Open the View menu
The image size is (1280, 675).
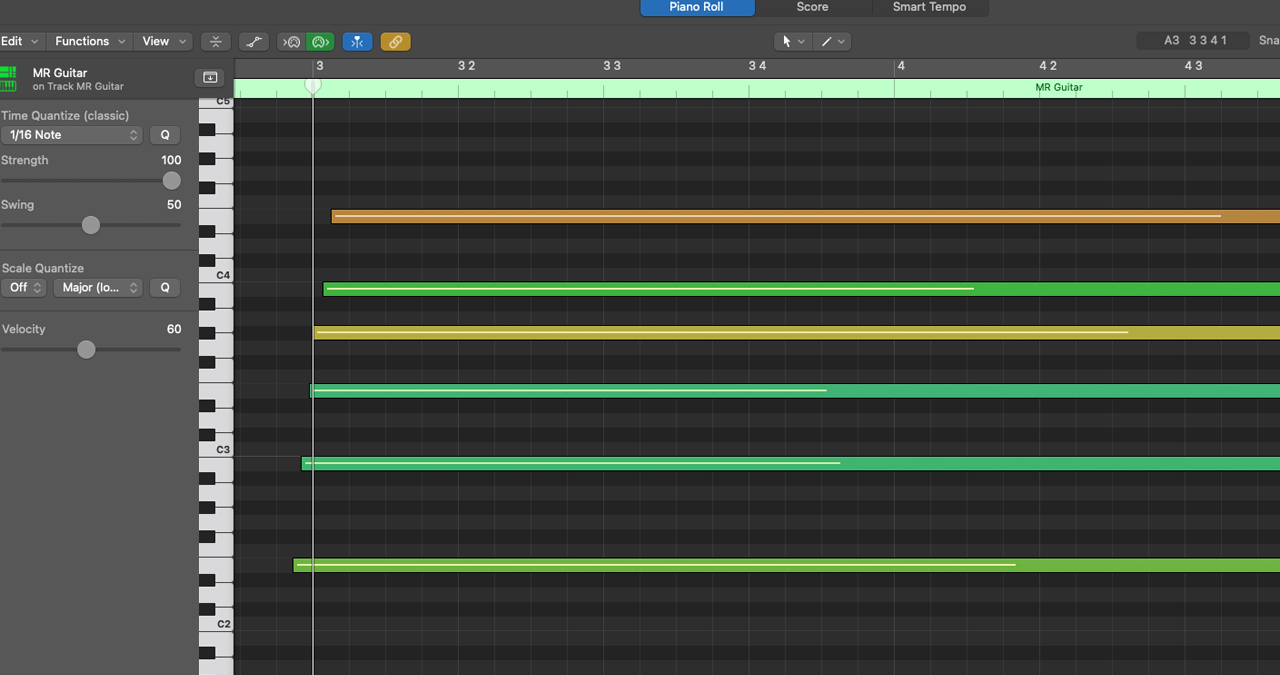click(163, 42)
